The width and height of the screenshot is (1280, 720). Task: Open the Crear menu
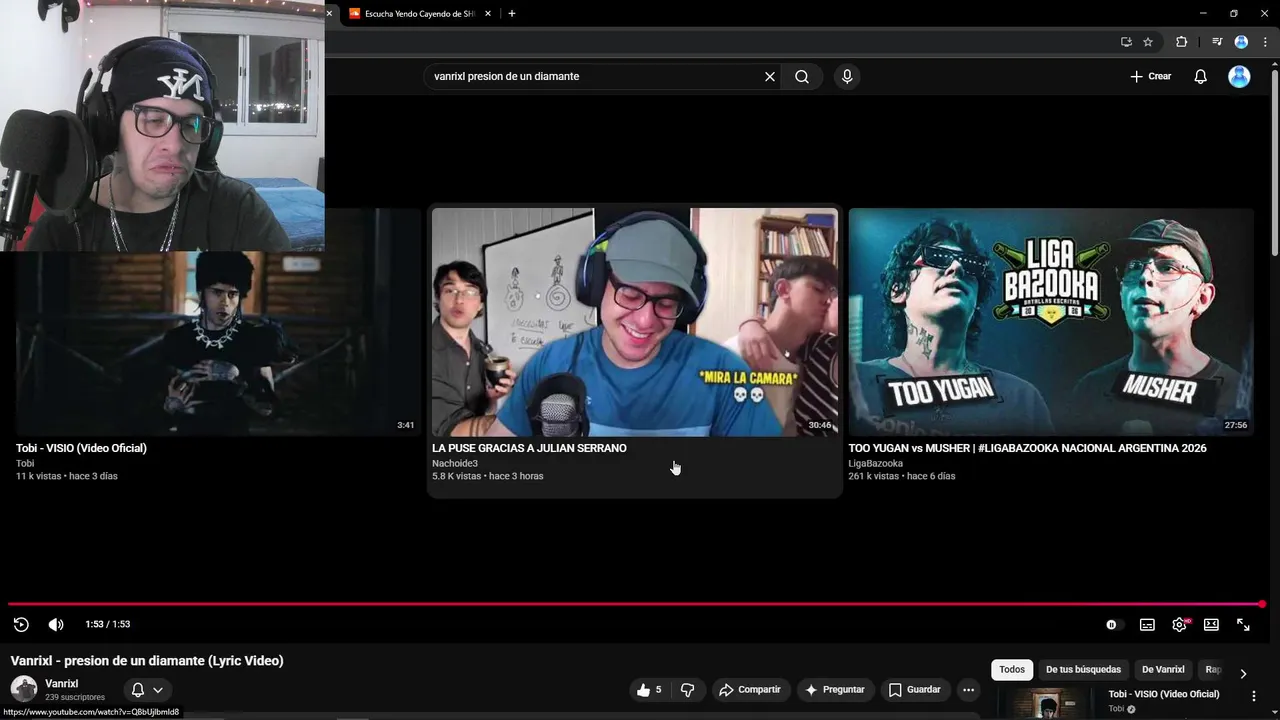[x=1151, y=76]
